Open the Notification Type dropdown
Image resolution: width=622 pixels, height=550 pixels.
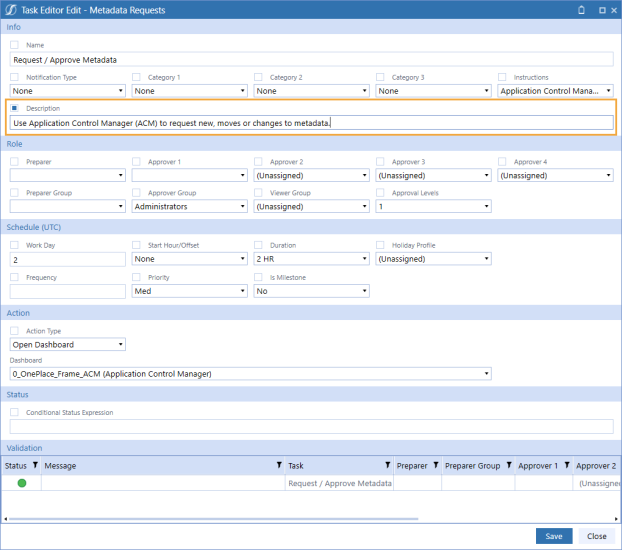coord(67,91)
